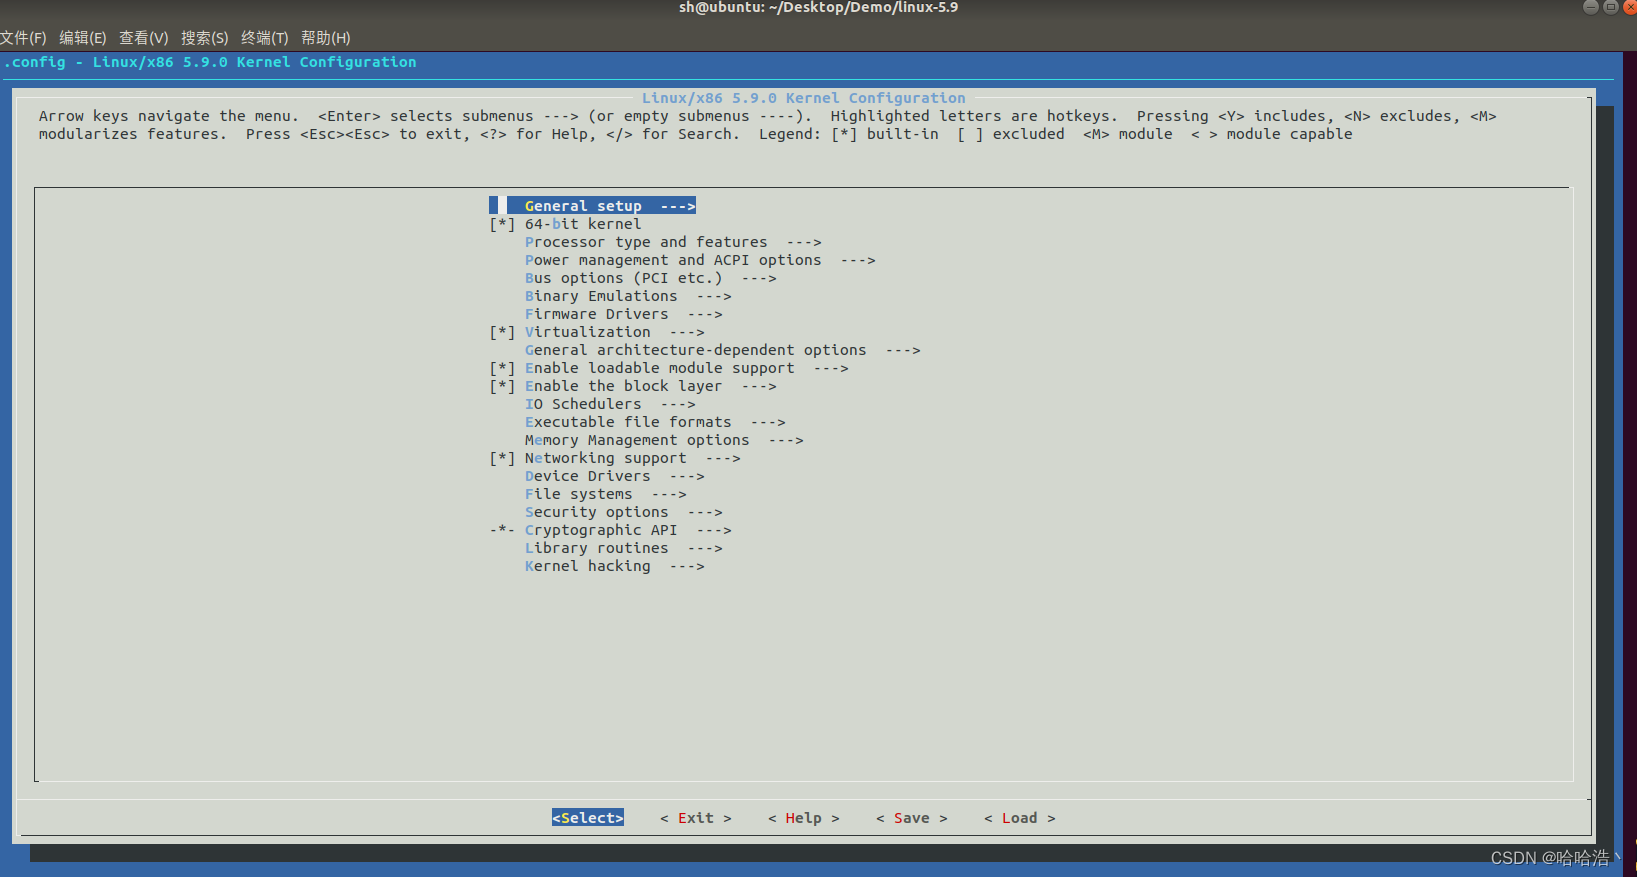Click the < Load > button
This screenshot has height=877, width=1637.
tap(1020, 818)
